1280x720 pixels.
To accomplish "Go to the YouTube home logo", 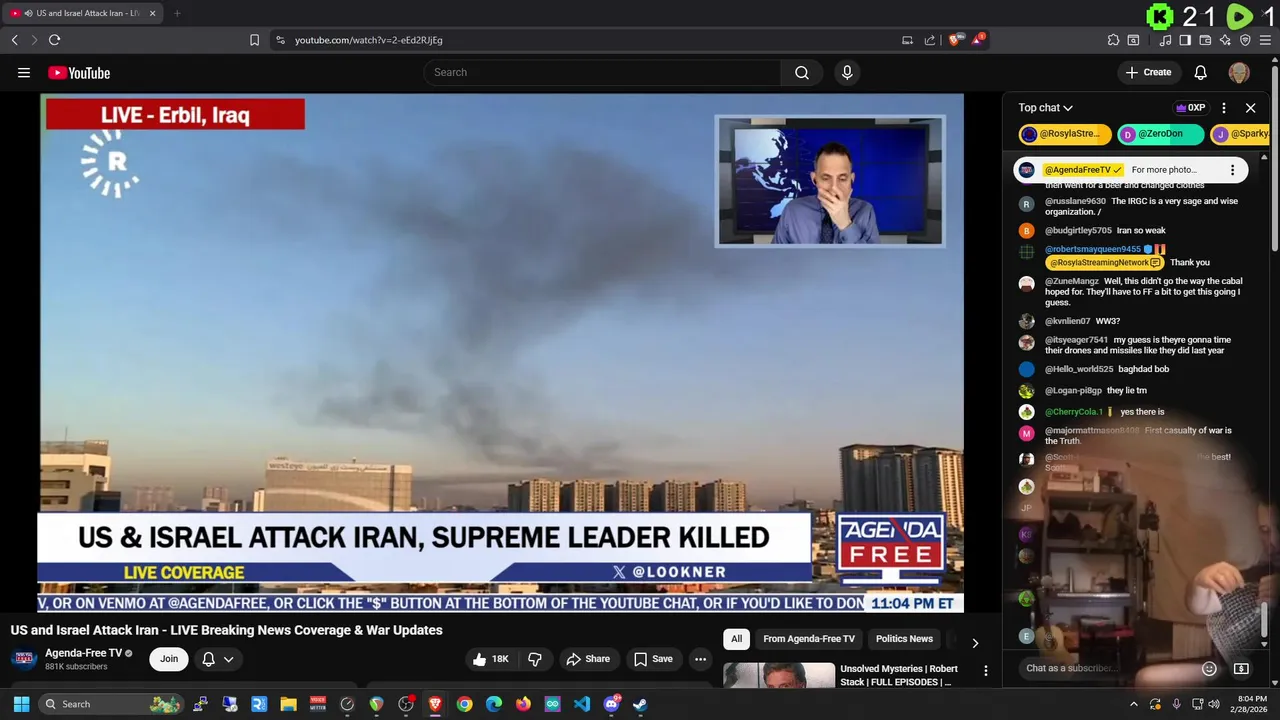I will click(79, 72).
